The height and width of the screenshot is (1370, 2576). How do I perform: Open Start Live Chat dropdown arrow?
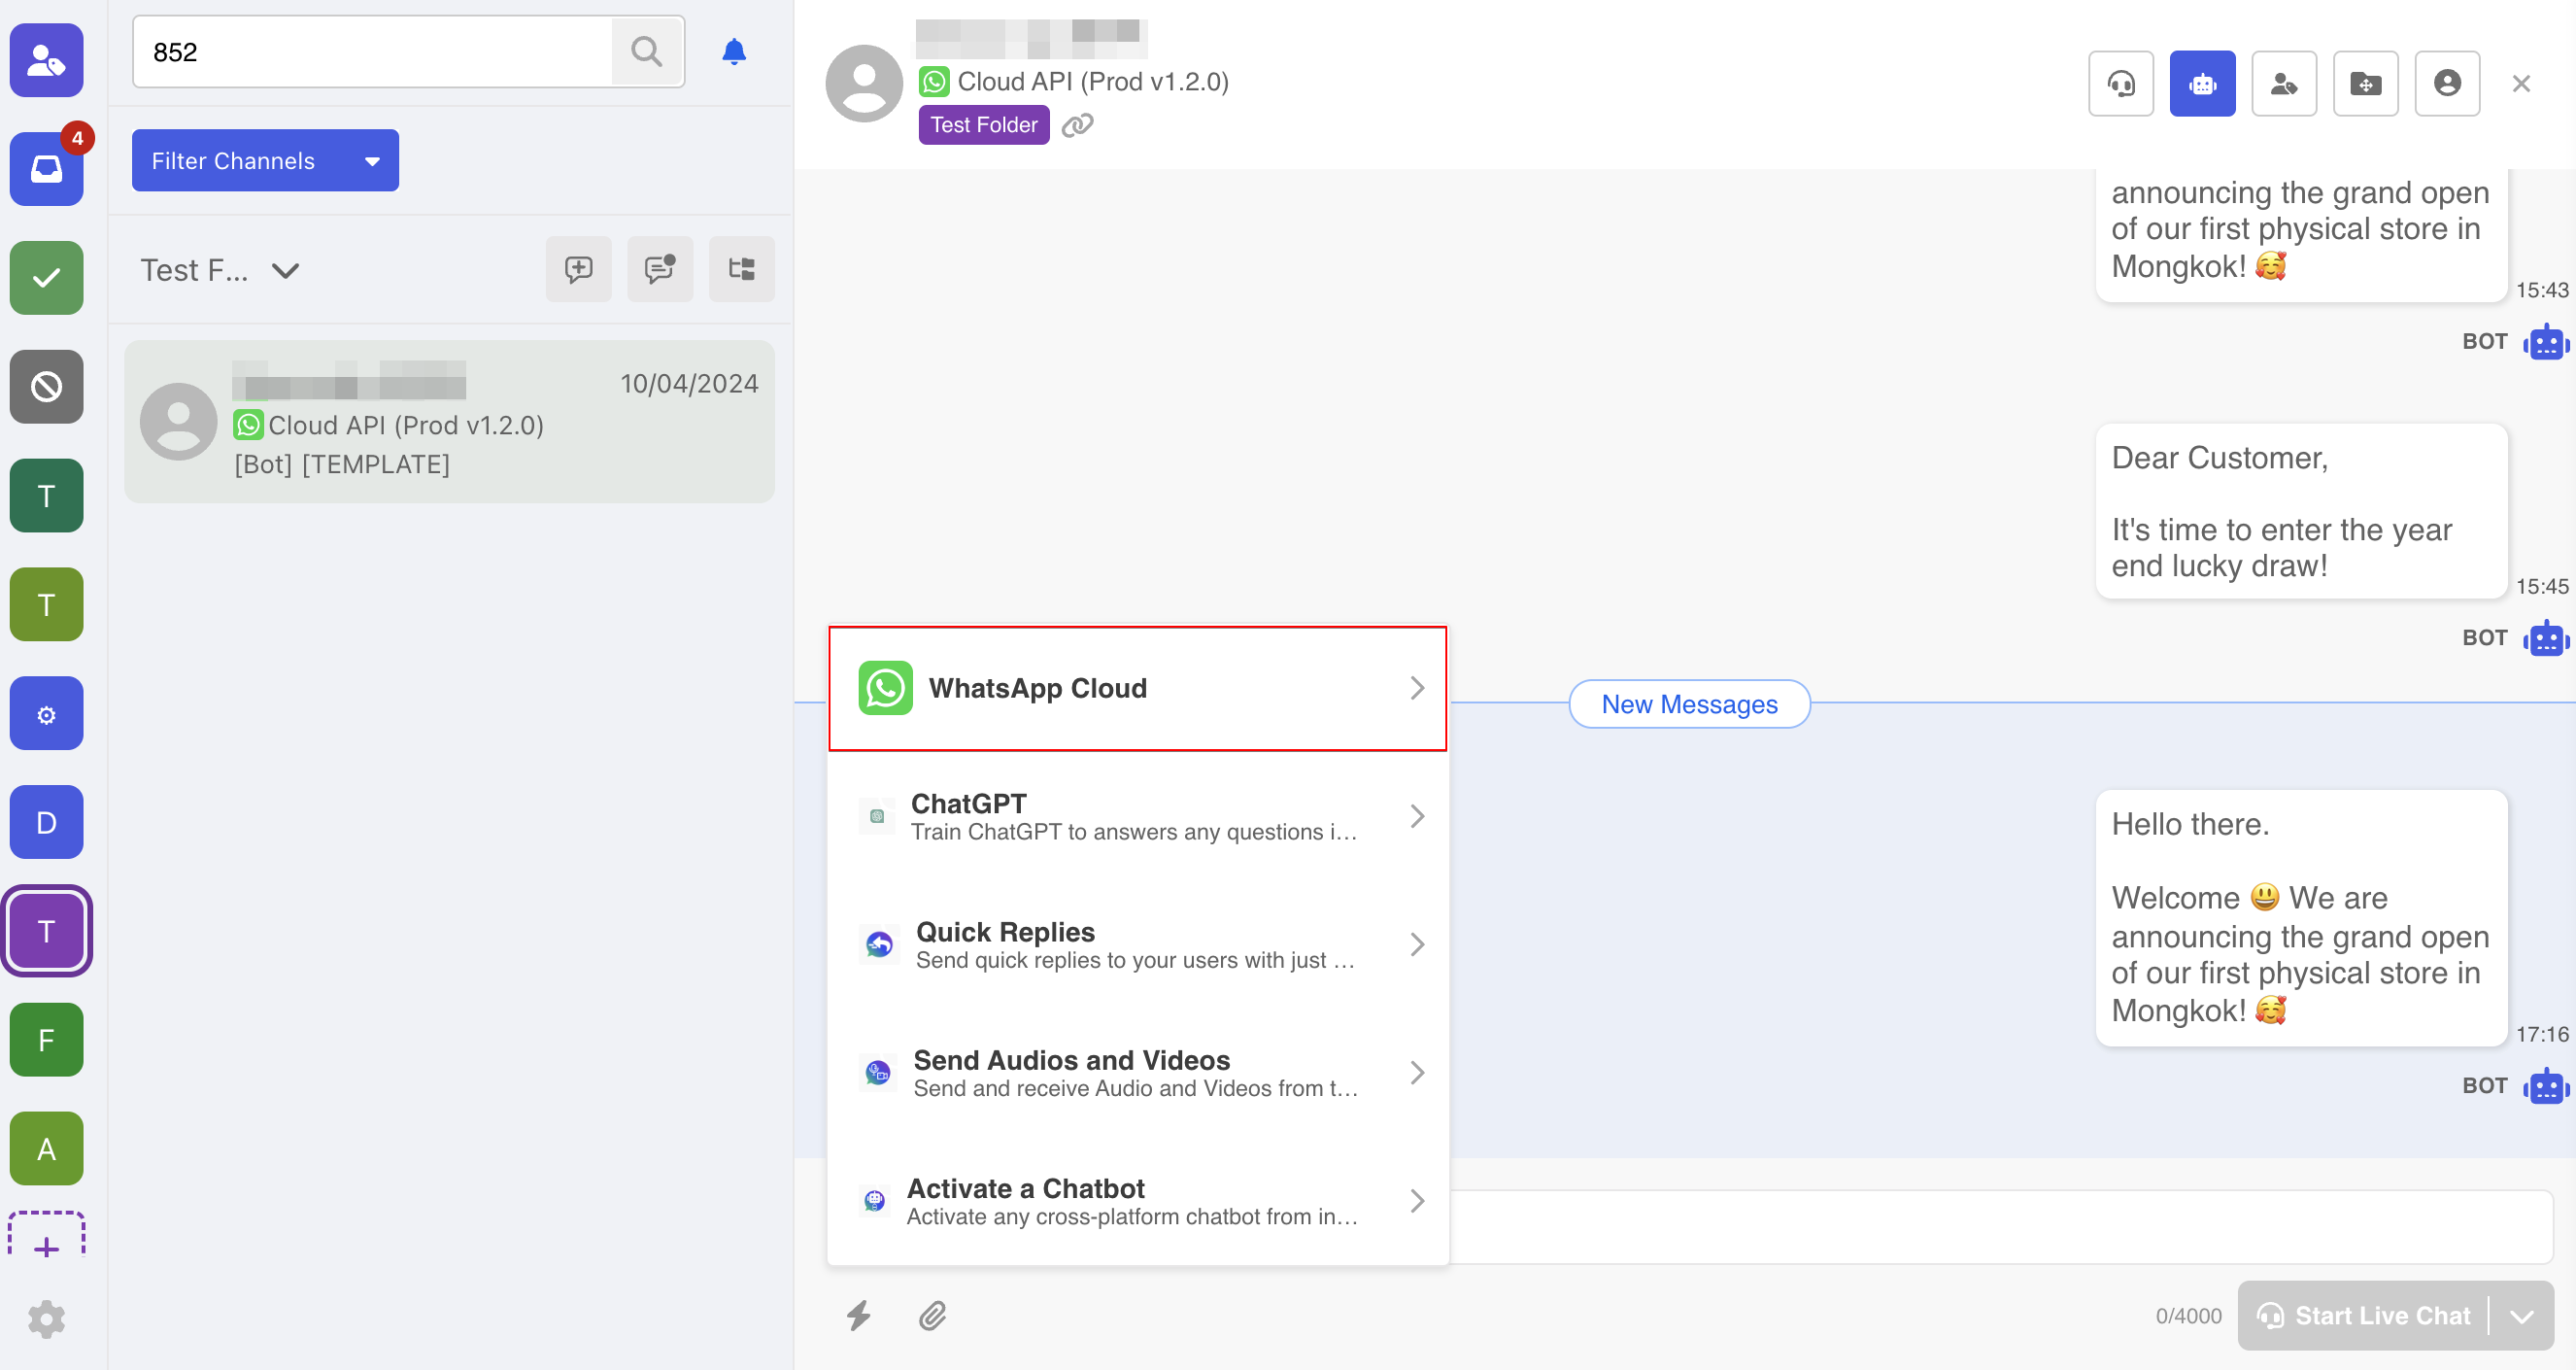coord(2521,1316)
